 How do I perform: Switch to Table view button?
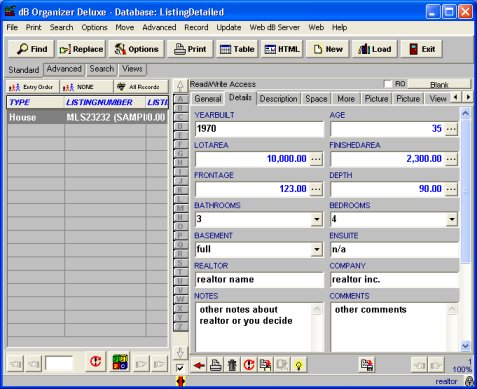tap(237, 49)
